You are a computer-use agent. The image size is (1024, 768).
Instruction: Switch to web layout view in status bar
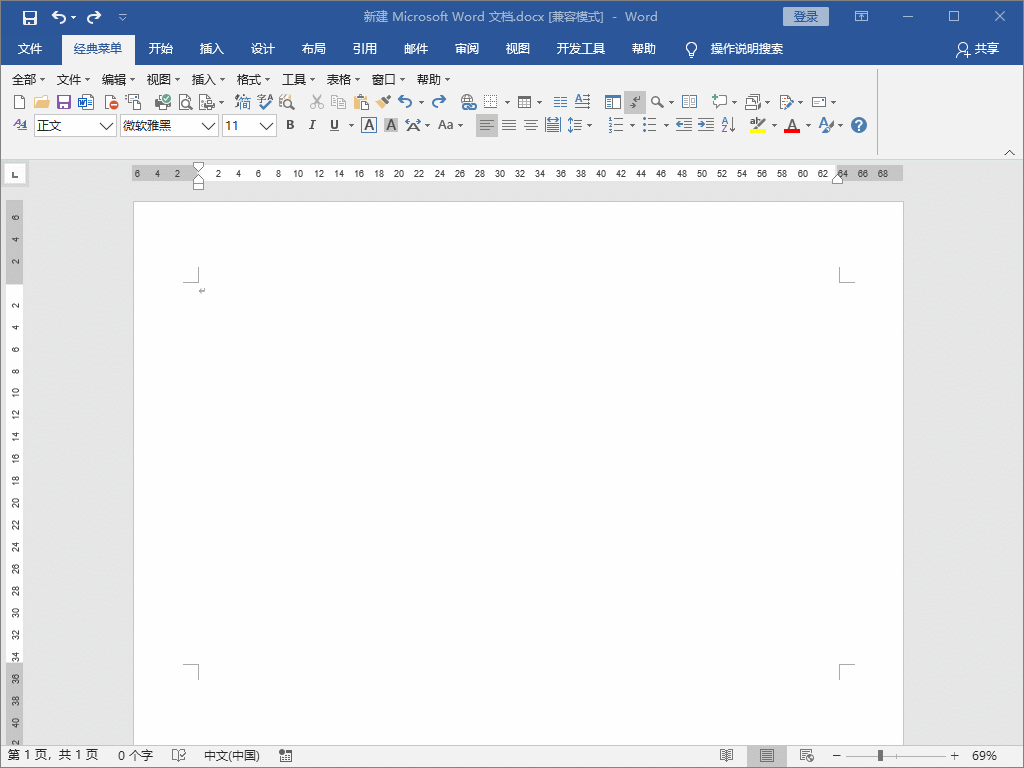coord(806,756)
